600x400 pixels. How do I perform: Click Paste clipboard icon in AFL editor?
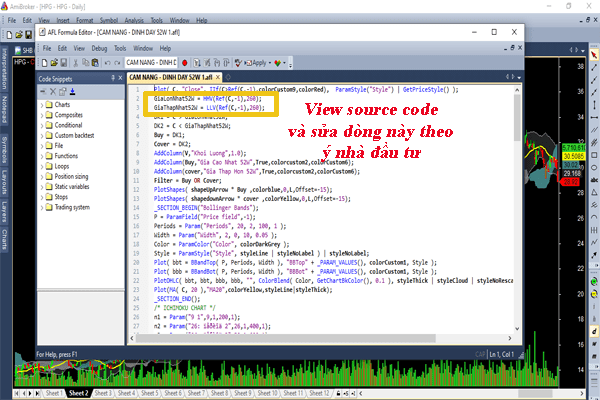click(95, 63)
